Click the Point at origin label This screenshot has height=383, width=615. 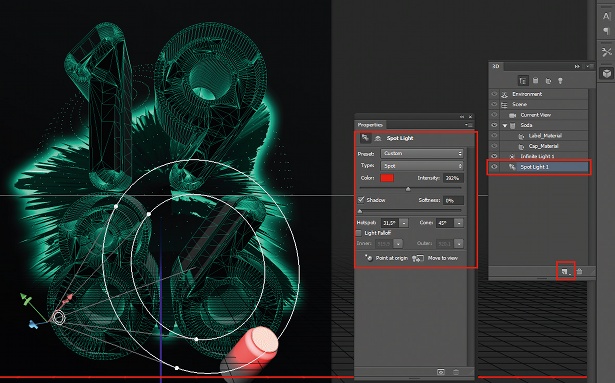coord(391,258)
